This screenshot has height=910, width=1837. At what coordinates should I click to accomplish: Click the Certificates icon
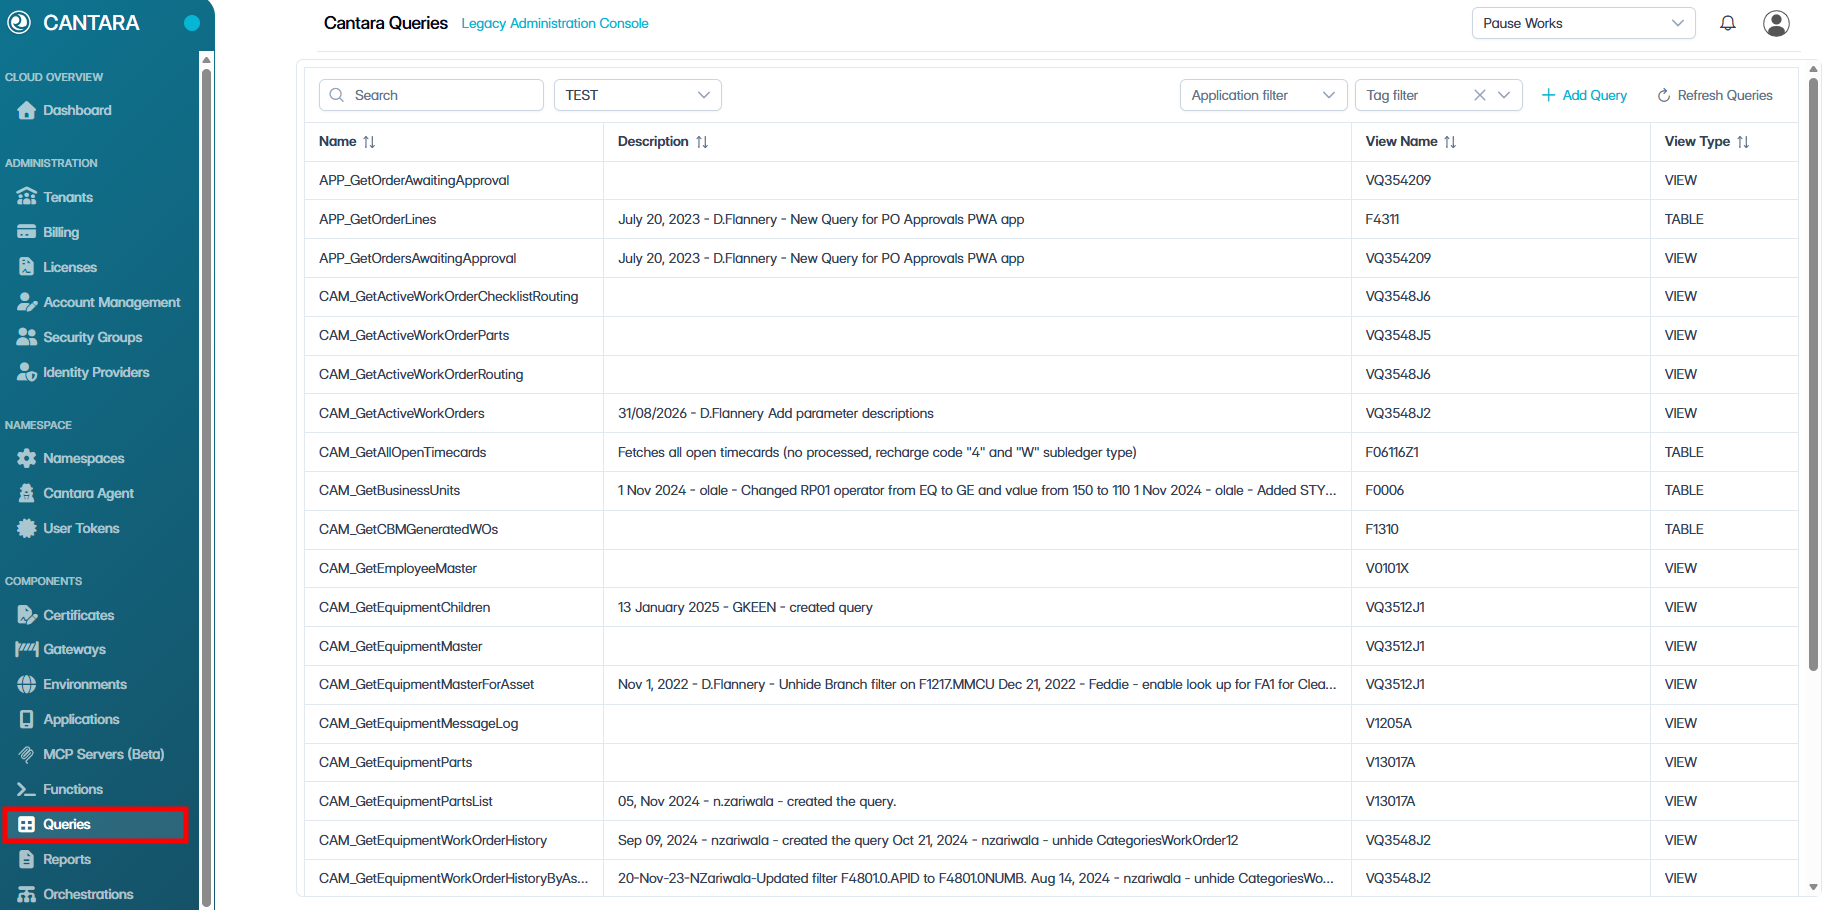point(27,615)
